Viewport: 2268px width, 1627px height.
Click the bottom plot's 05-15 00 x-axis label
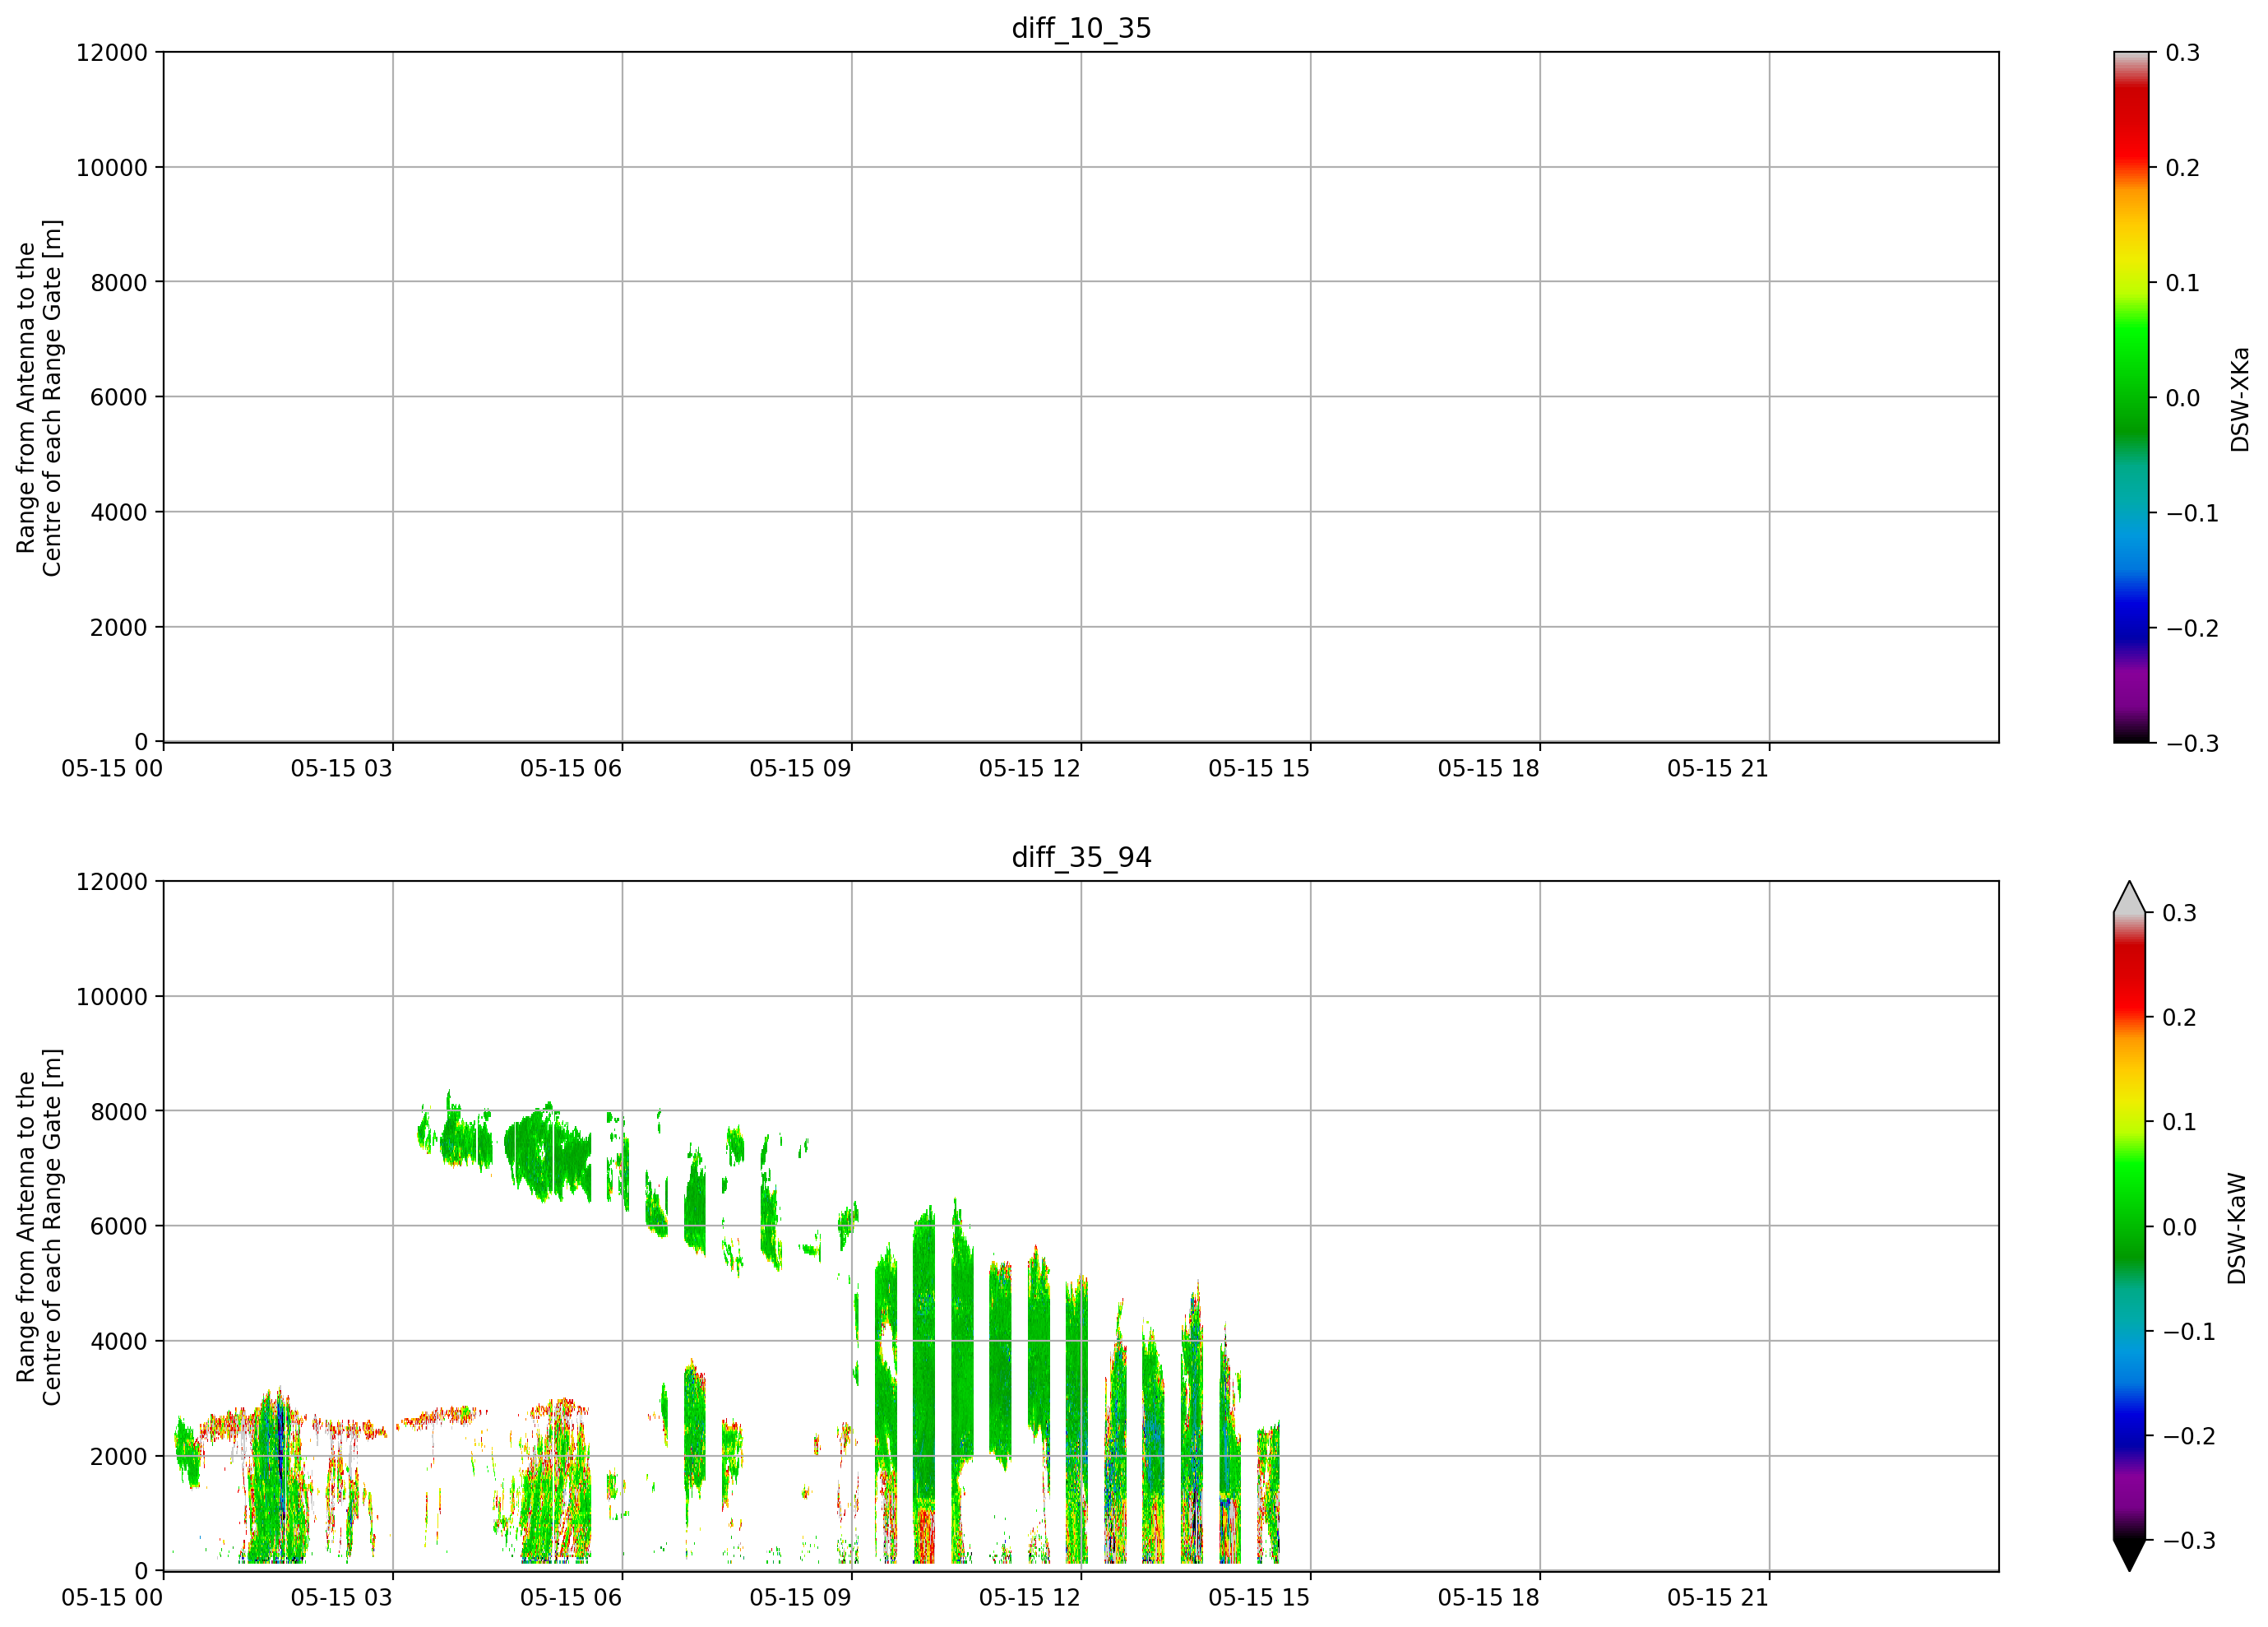[x=112, y=1598]
